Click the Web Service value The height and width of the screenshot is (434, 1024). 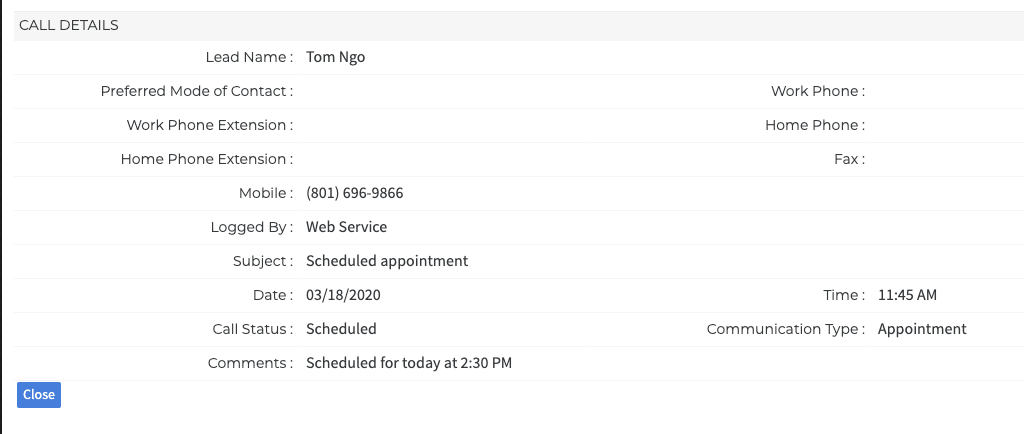click(x=346, y=227)
